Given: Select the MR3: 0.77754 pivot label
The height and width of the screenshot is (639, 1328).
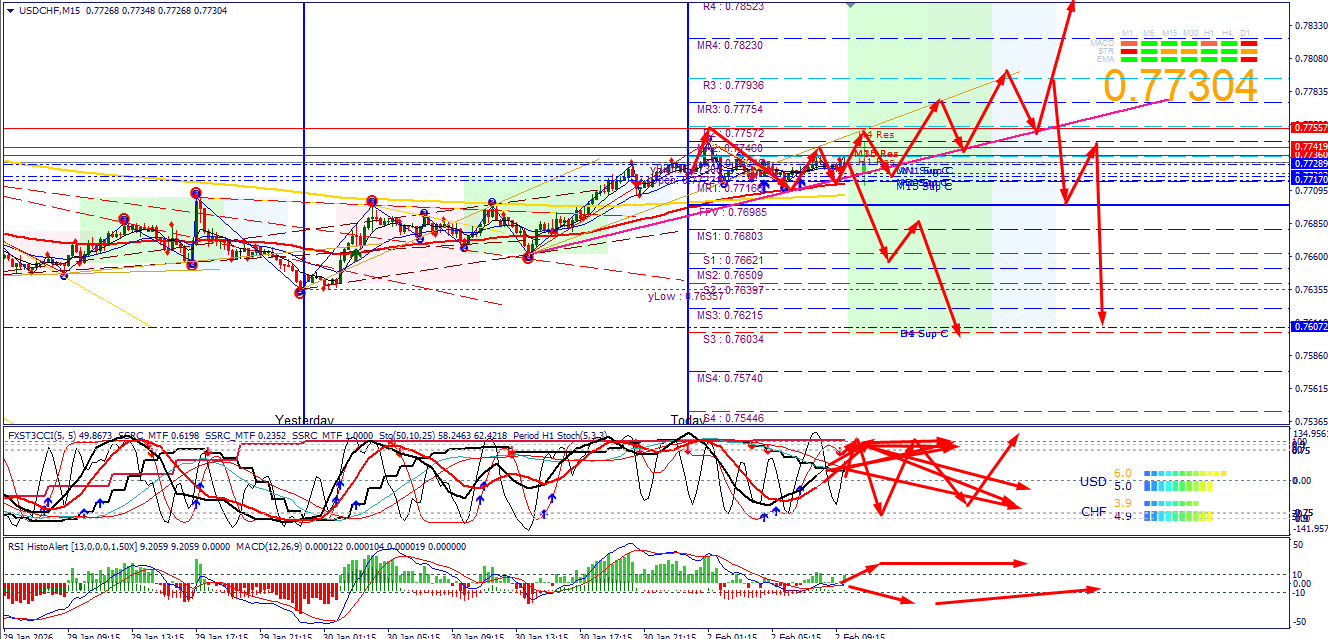Looking at the screenshot, I should tap(730, 109).
